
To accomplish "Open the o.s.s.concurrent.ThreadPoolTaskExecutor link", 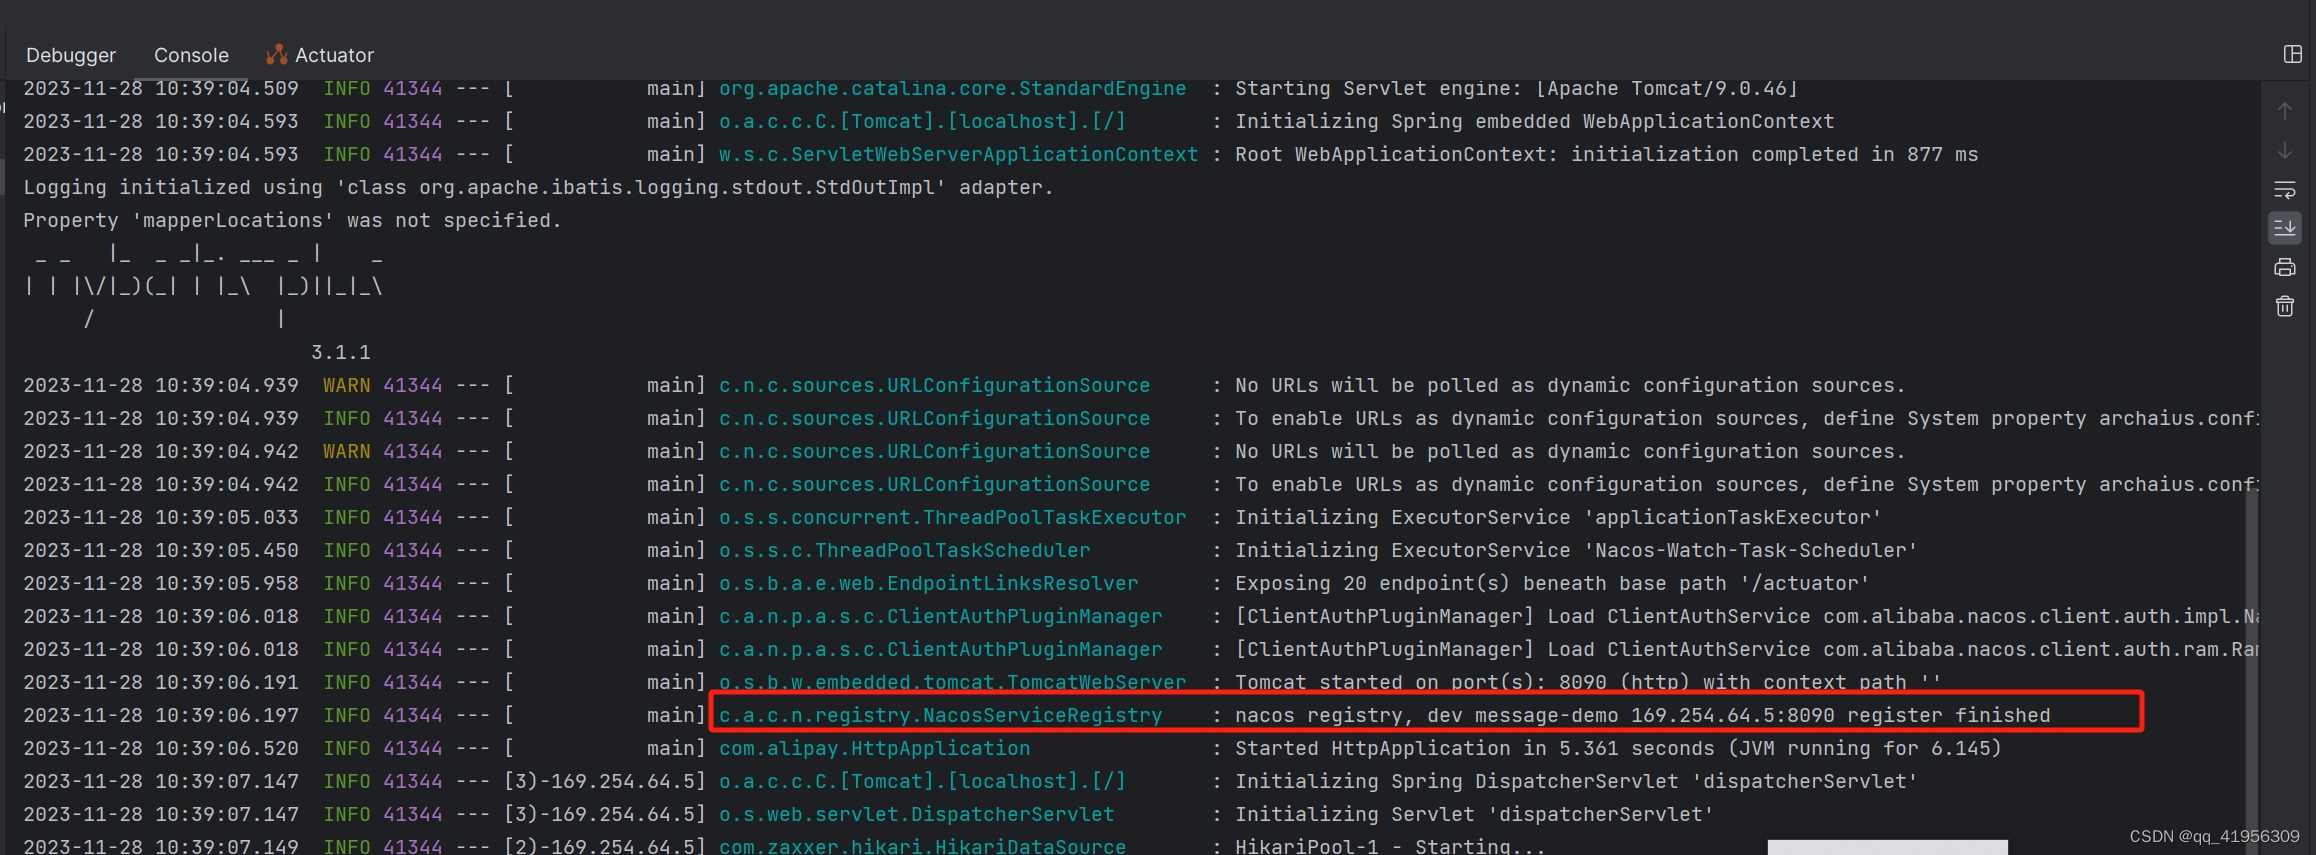I will point(952,517).
